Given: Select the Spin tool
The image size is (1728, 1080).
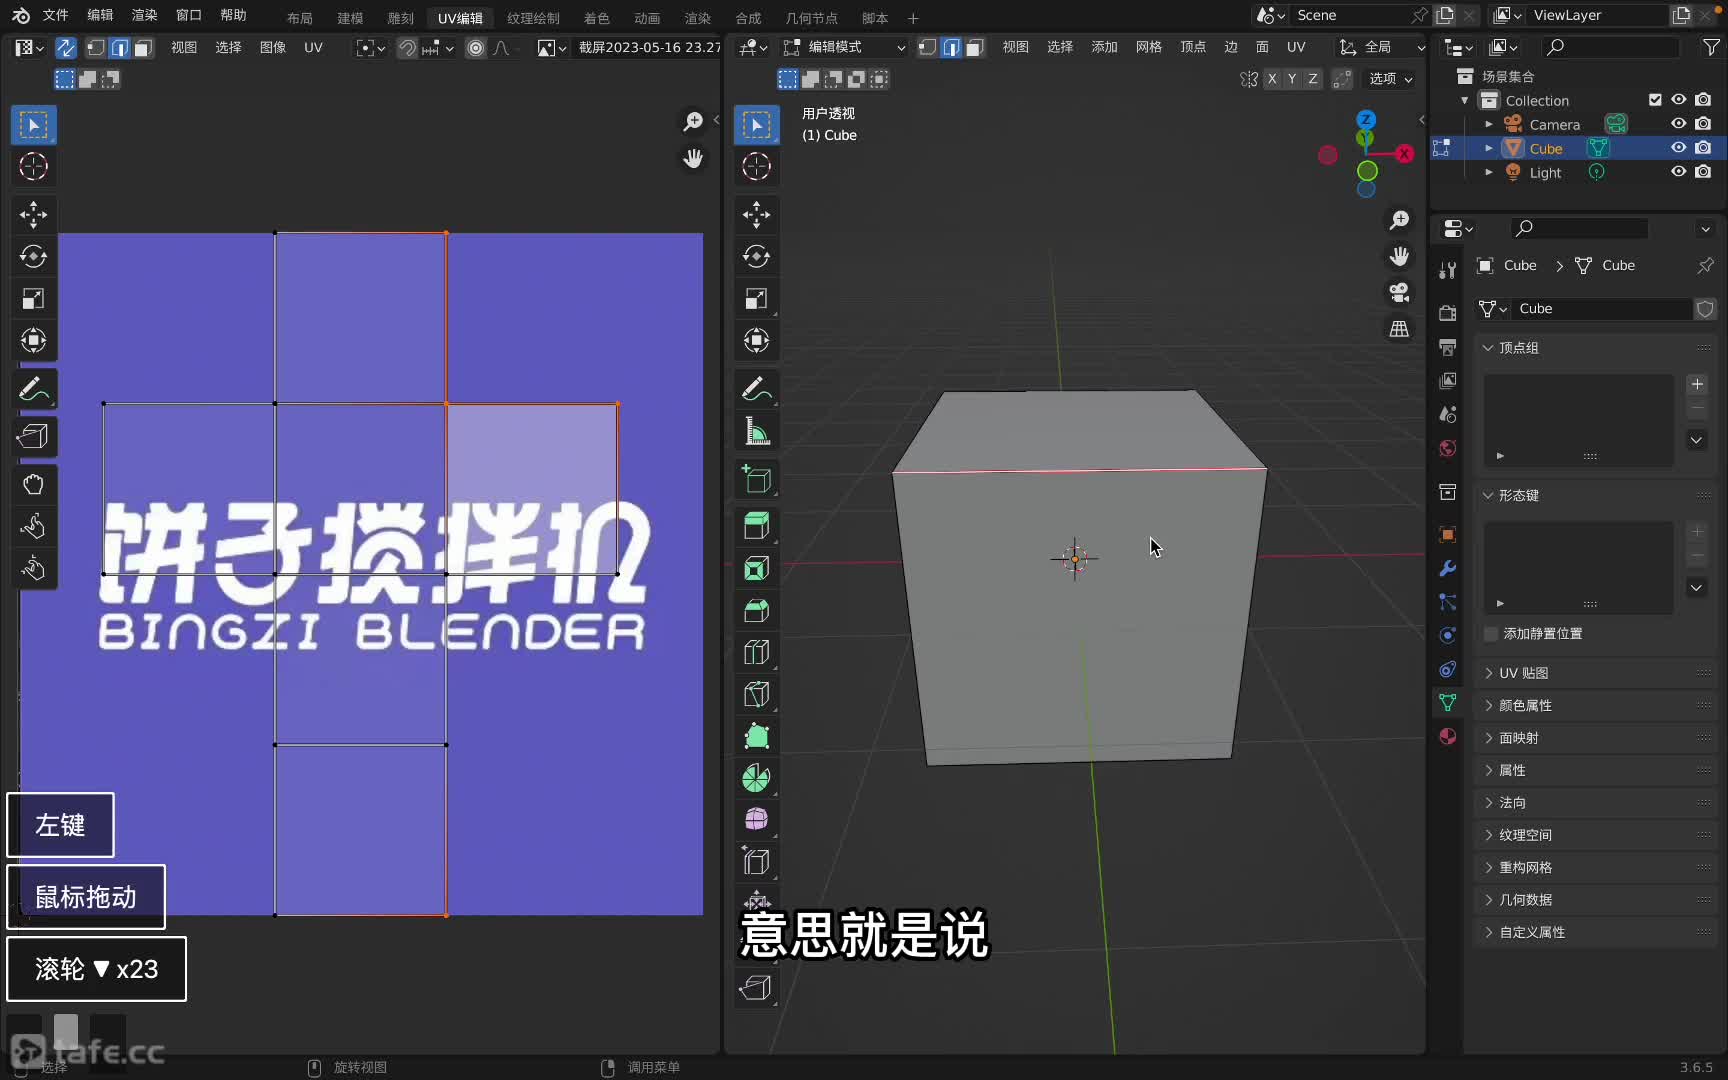Looking at the screenshot, I should [757, 778].
